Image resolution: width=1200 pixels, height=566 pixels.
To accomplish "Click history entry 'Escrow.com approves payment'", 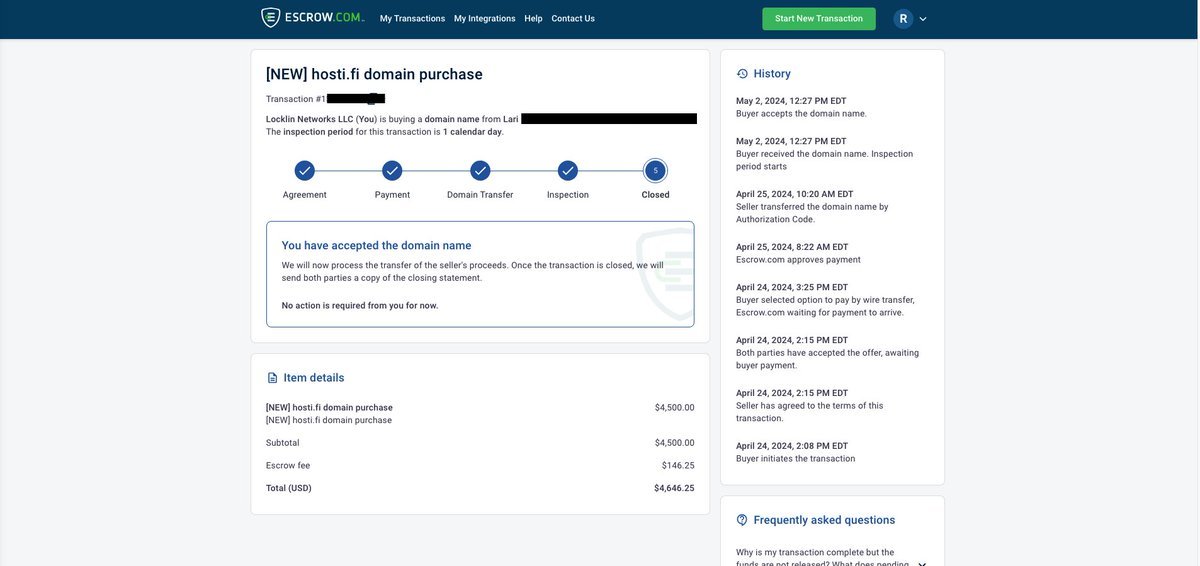I will coord(798,260).
